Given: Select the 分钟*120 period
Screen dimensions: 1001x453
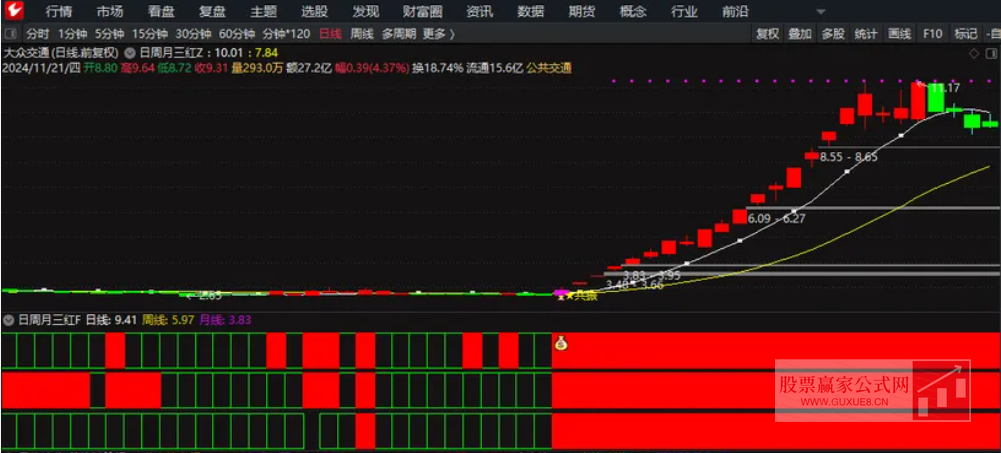Looking at the screenshot, I should [286, 34].
